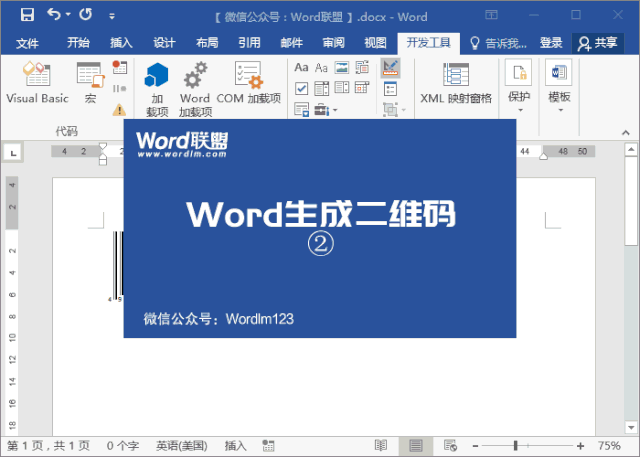Viewport: 640px width, 457px height.
Task: Switch to the 开始 tab
Action: 78,43
